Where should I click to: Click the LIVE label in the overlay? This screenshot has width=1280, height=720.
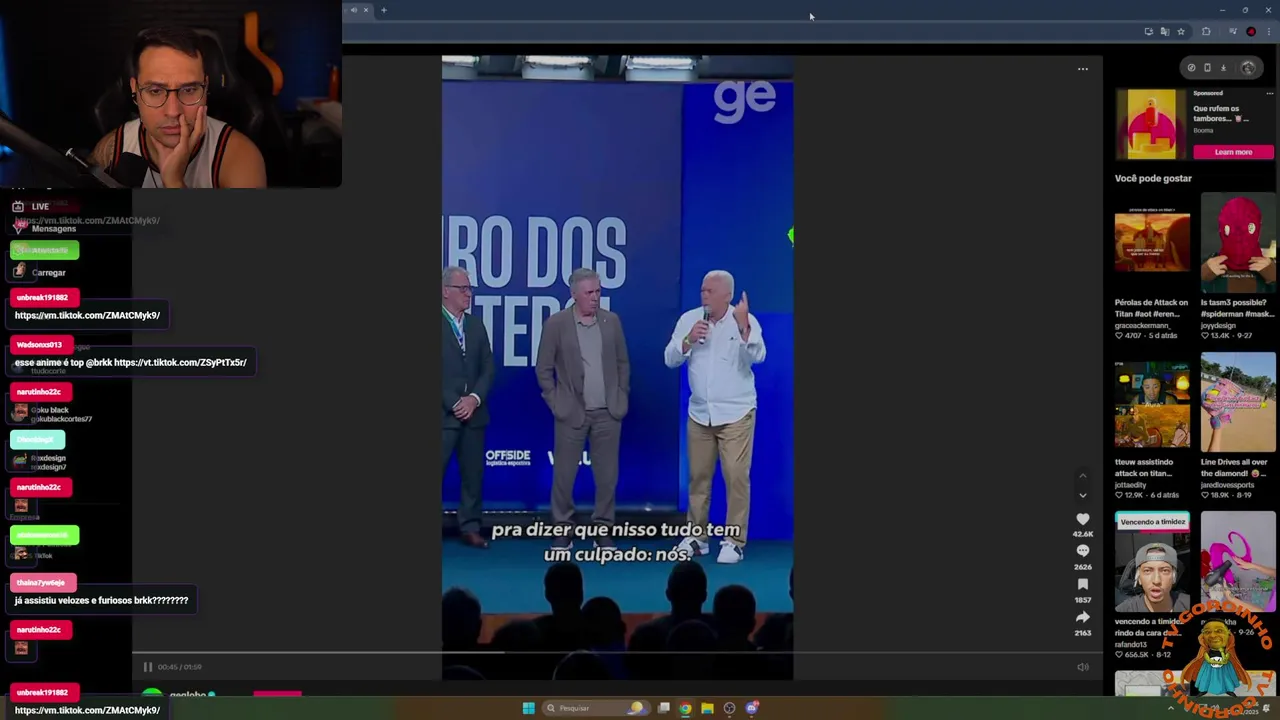click(40, 206)
